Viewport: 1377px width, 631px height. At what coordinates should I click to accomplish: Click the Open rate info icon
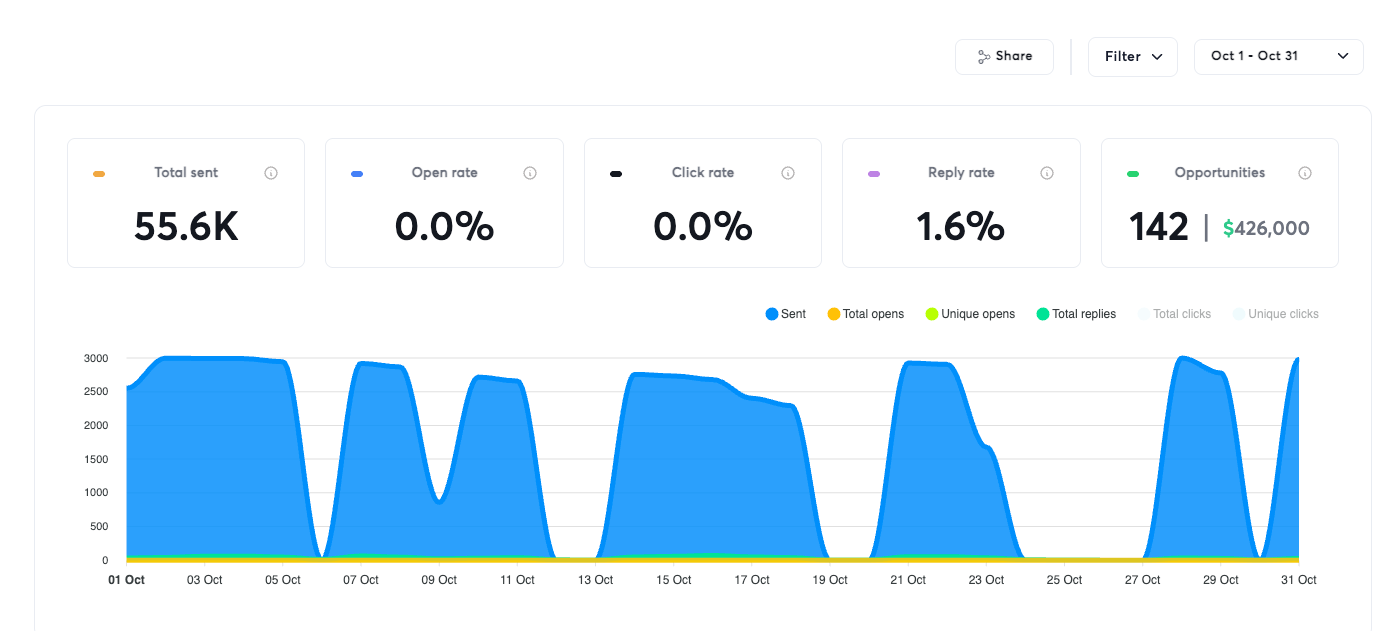[x=530, y=173]
